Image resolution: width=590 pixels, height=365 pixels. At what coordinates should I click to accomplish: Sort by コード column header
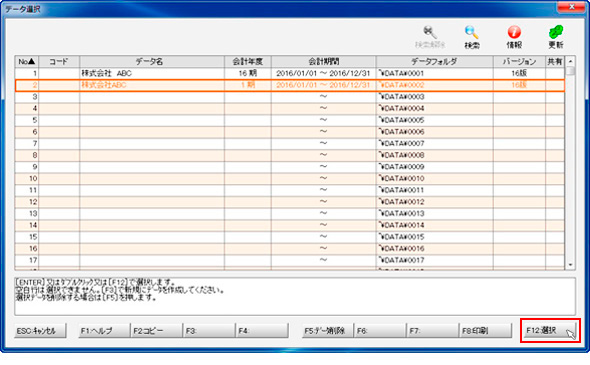pos(59,62)
